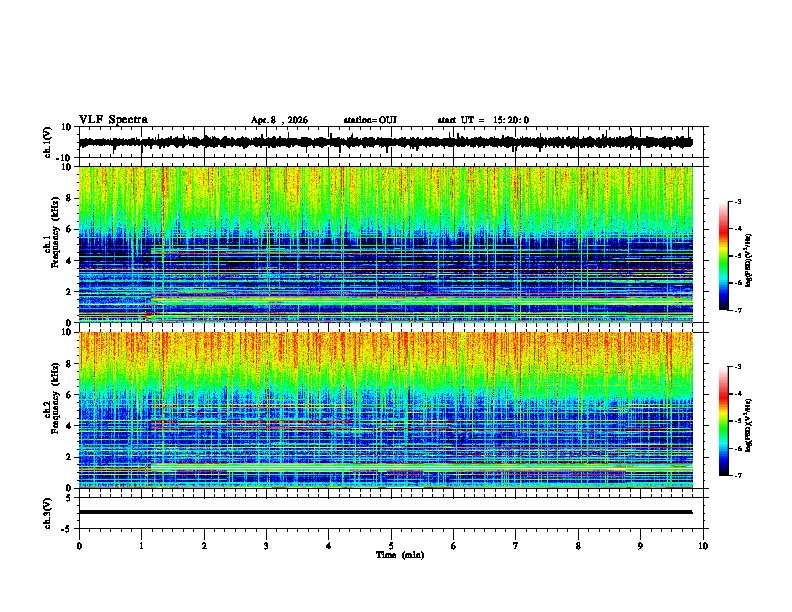792x612 pixels.
Task: Click the ch.1 waveform trace panel
Action: pos(393,142)
